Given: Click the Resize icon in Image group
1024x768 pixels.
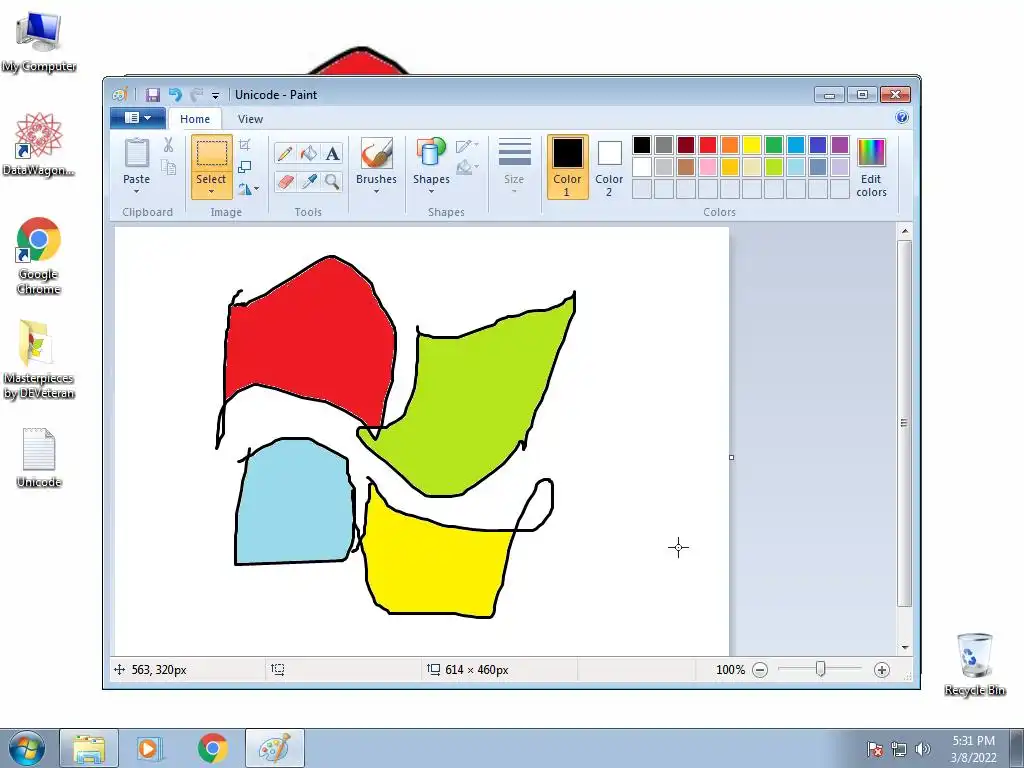Looking at the screenshot, I should tap(245, 167).
